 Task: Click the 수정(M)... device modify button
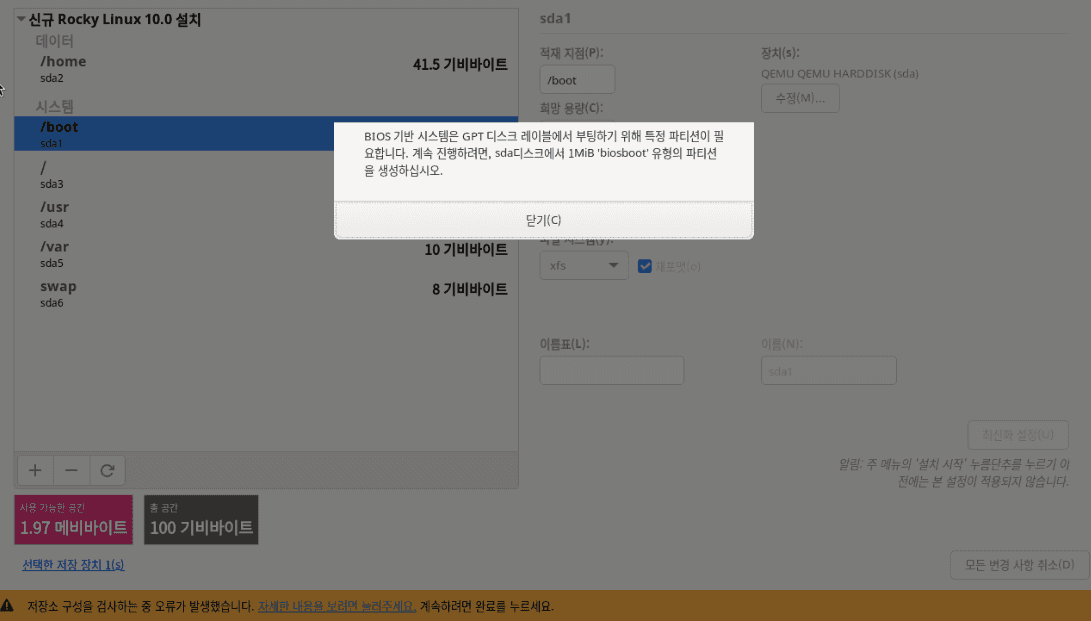pyautogui.click(x=800, y=98)
